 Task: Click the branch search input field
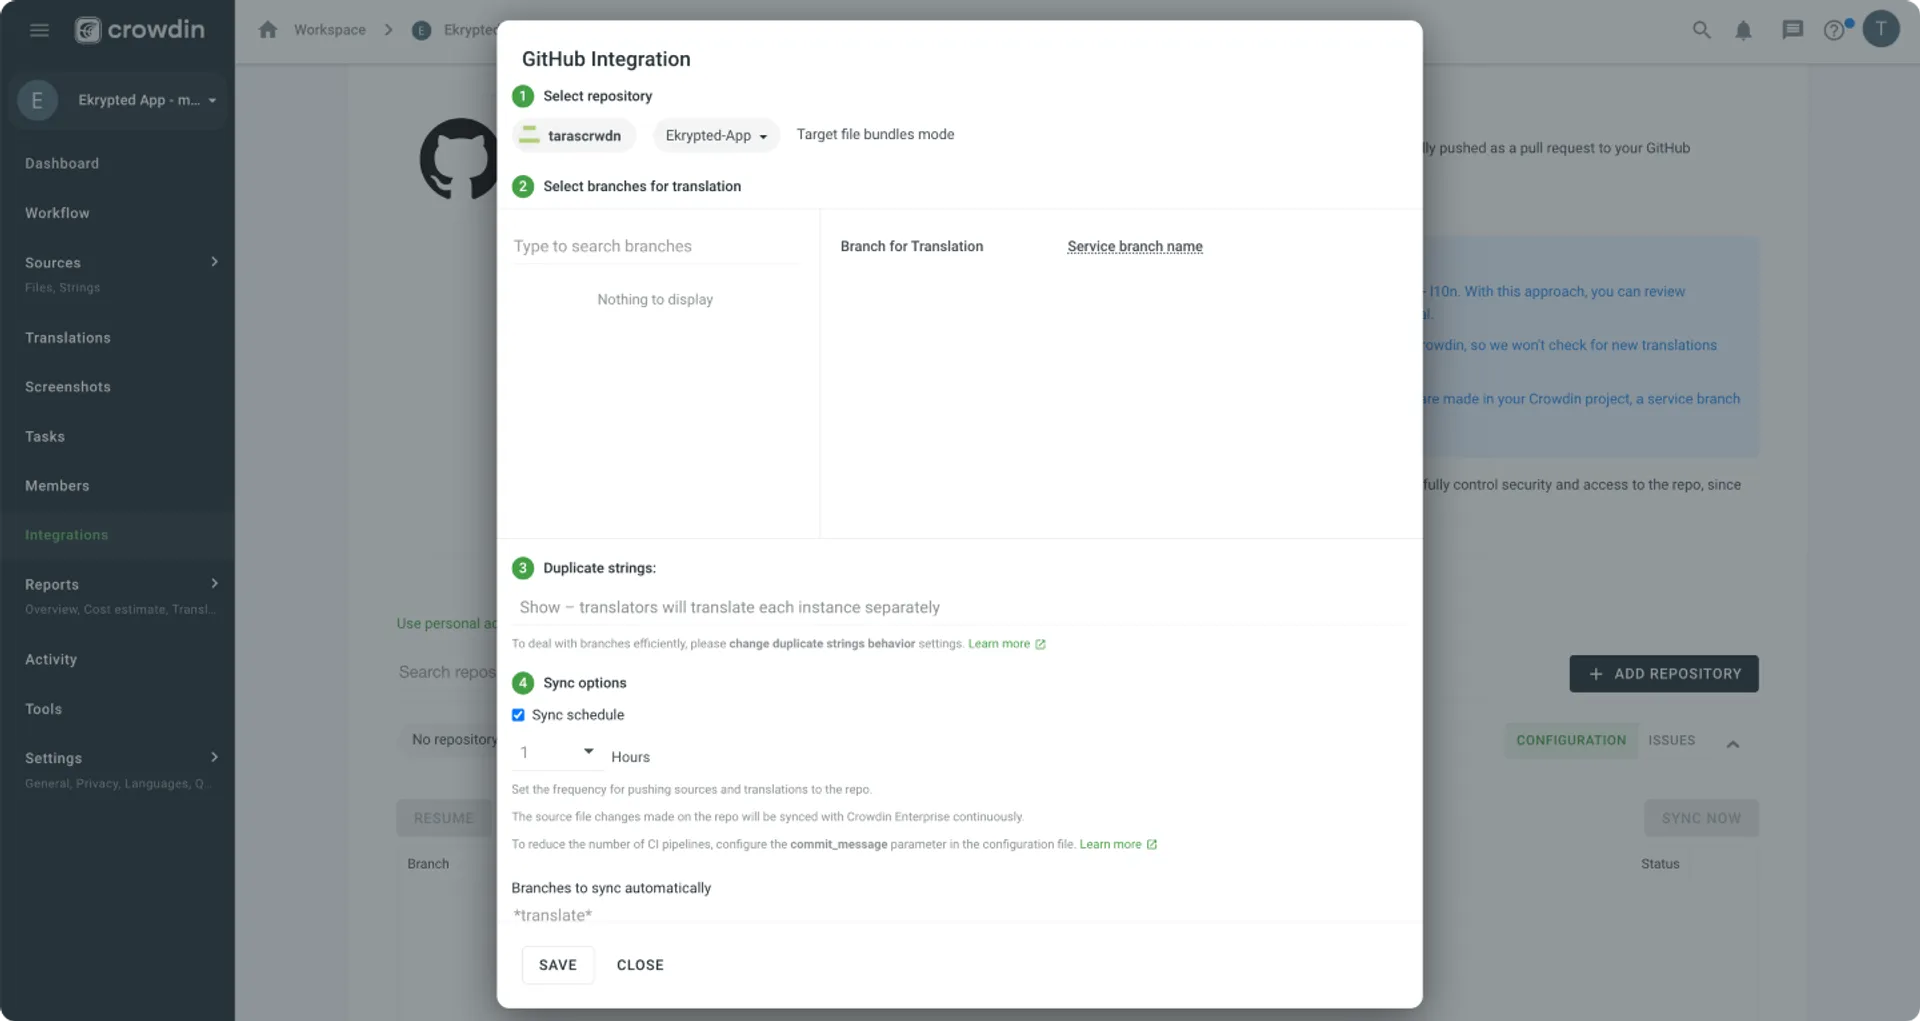656,246
